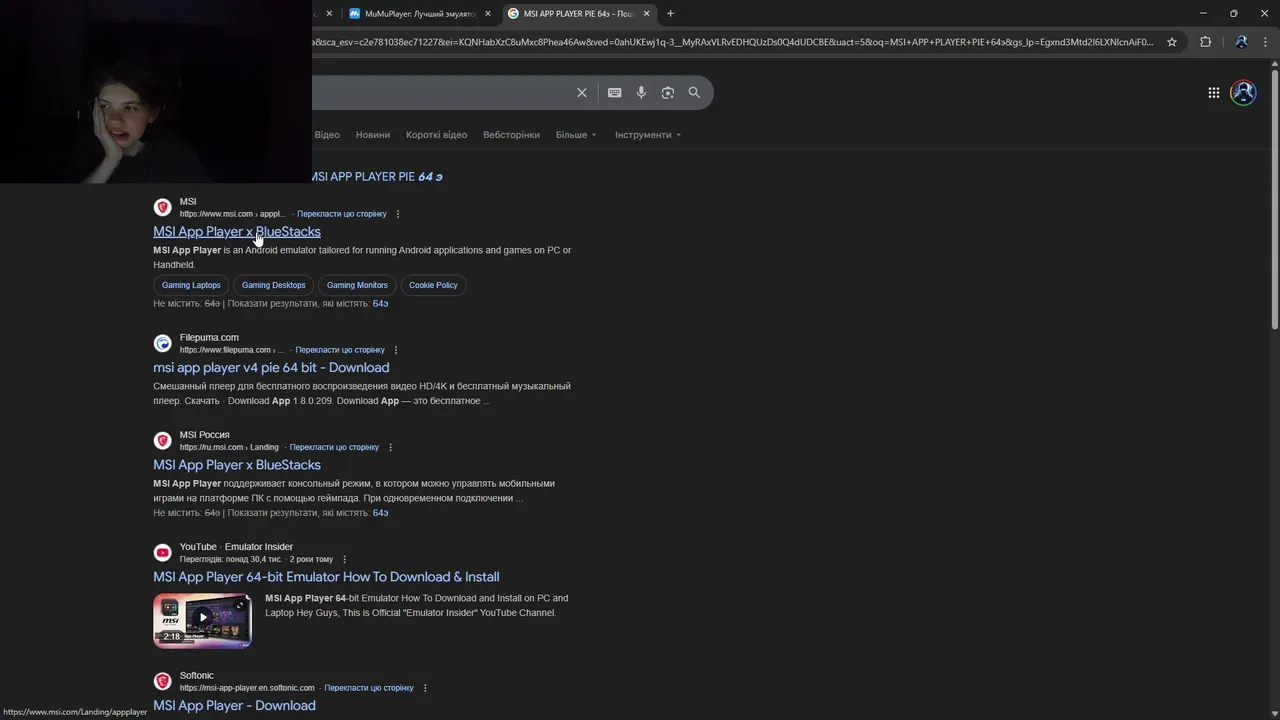Expand the Інструменти dropdown

pos(648,135)
